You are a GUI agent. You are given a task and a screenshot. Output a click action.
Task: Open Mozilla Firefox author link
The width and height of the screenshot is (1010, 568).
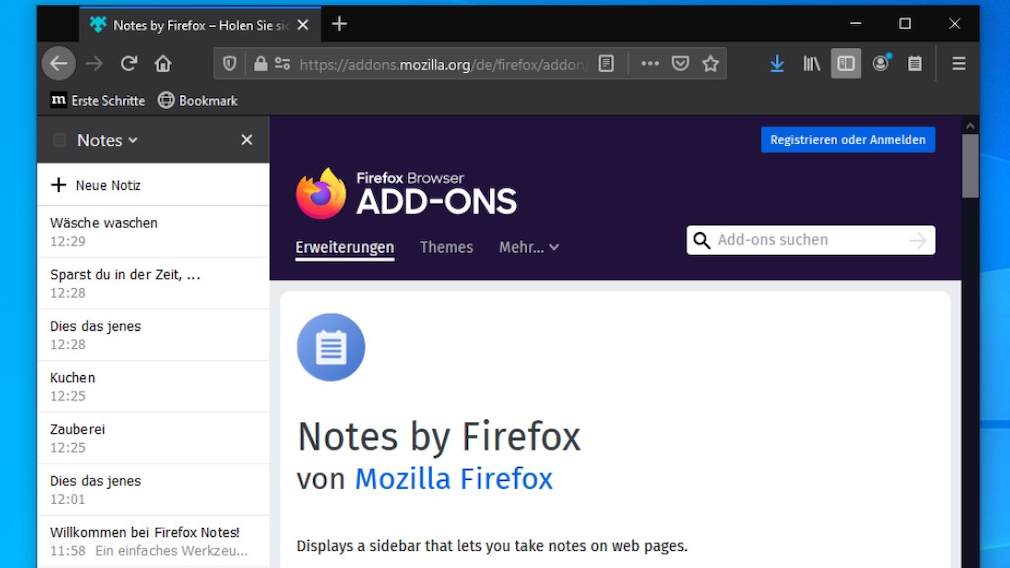click(x=453, y=478)
